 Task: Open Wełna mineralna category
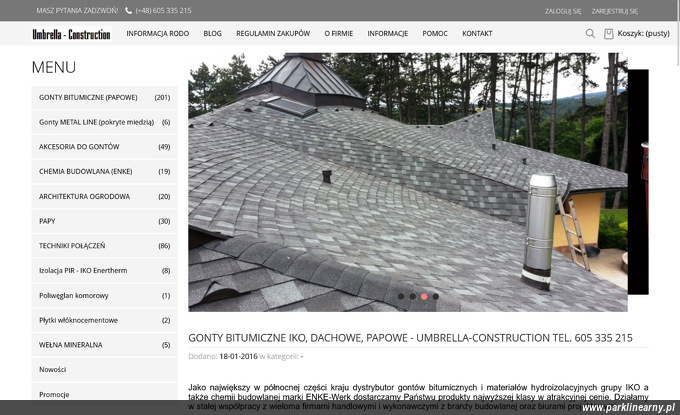point(105,345)
